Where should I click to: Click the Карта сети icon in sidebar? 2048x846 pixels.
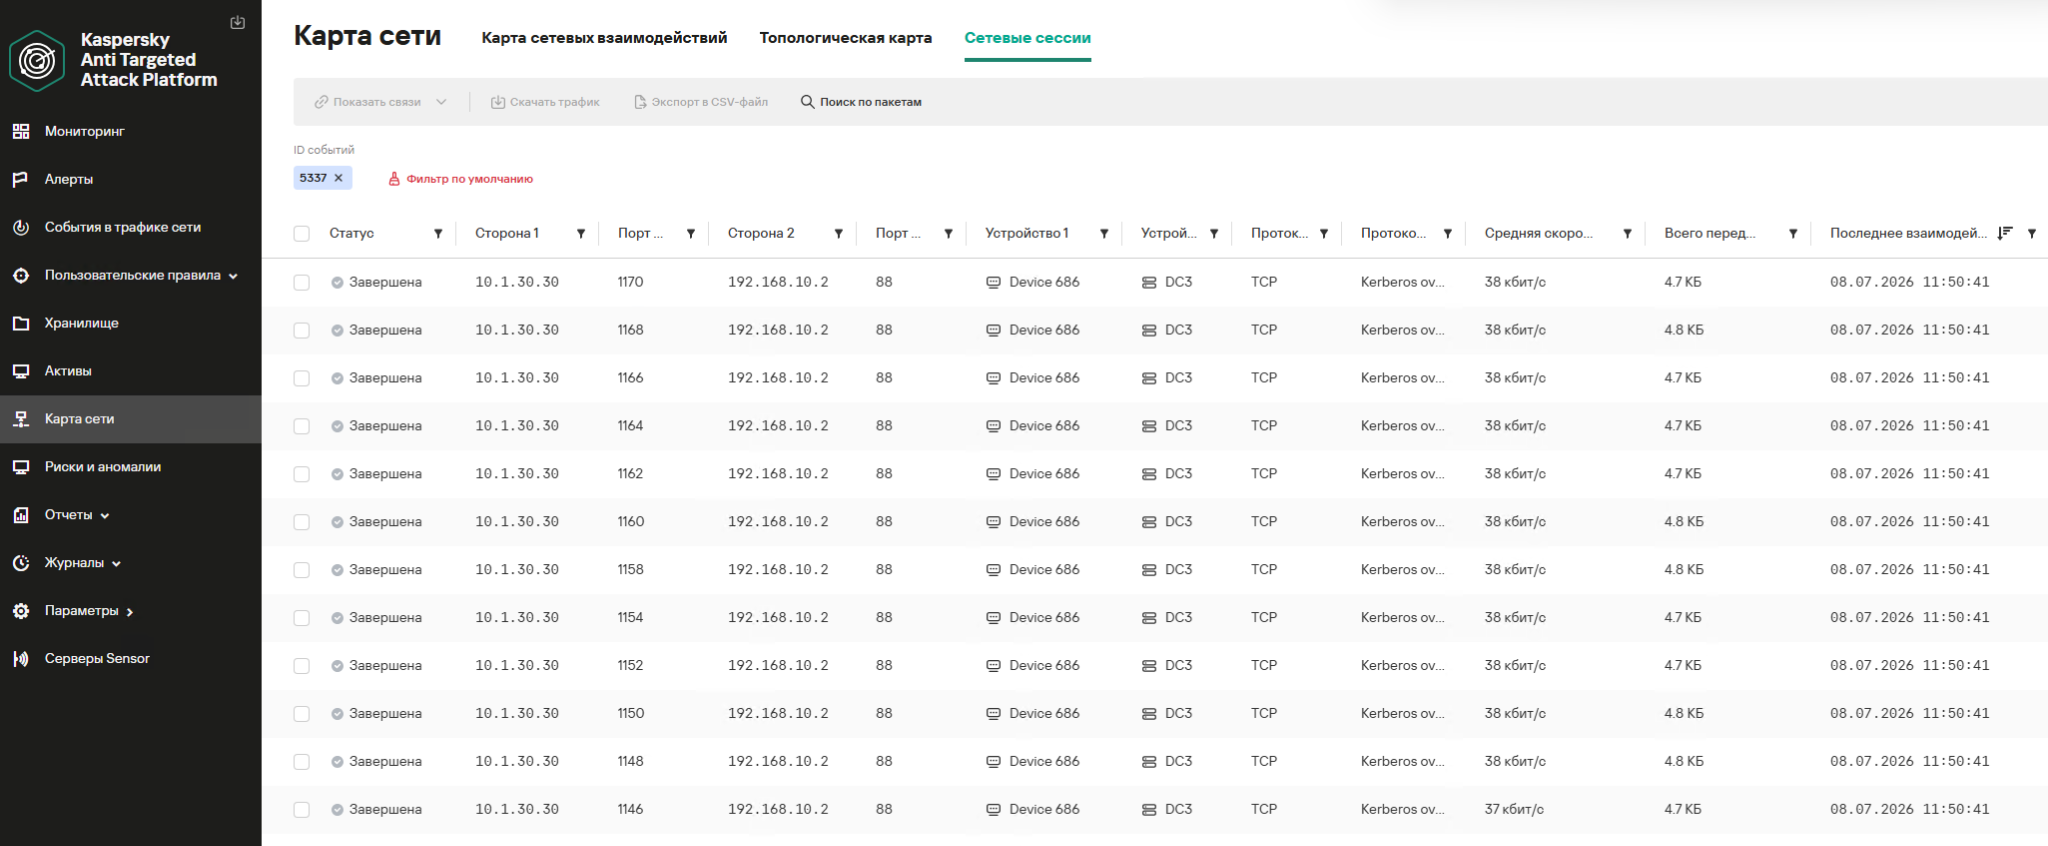click(21, 419)
